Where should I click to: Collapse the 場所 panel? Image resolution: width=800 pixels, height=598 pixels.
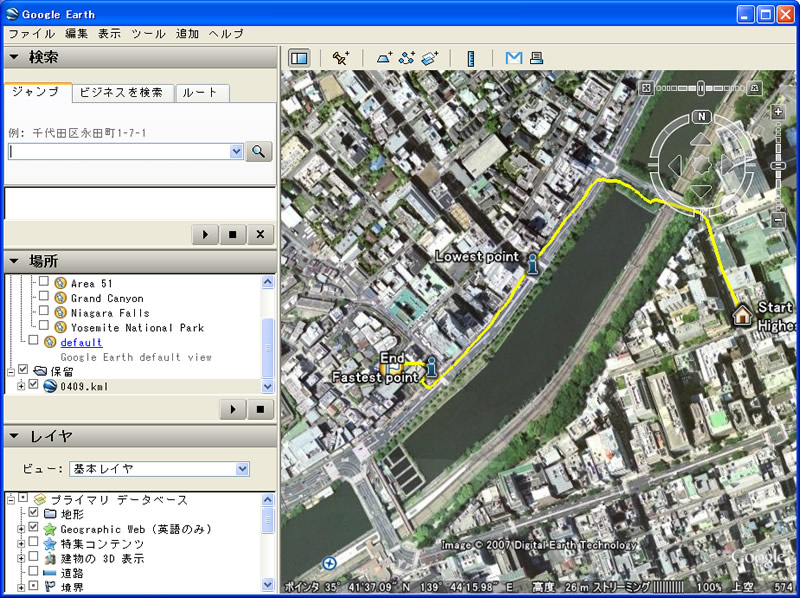pyautogui.click(x=14, y=261)
